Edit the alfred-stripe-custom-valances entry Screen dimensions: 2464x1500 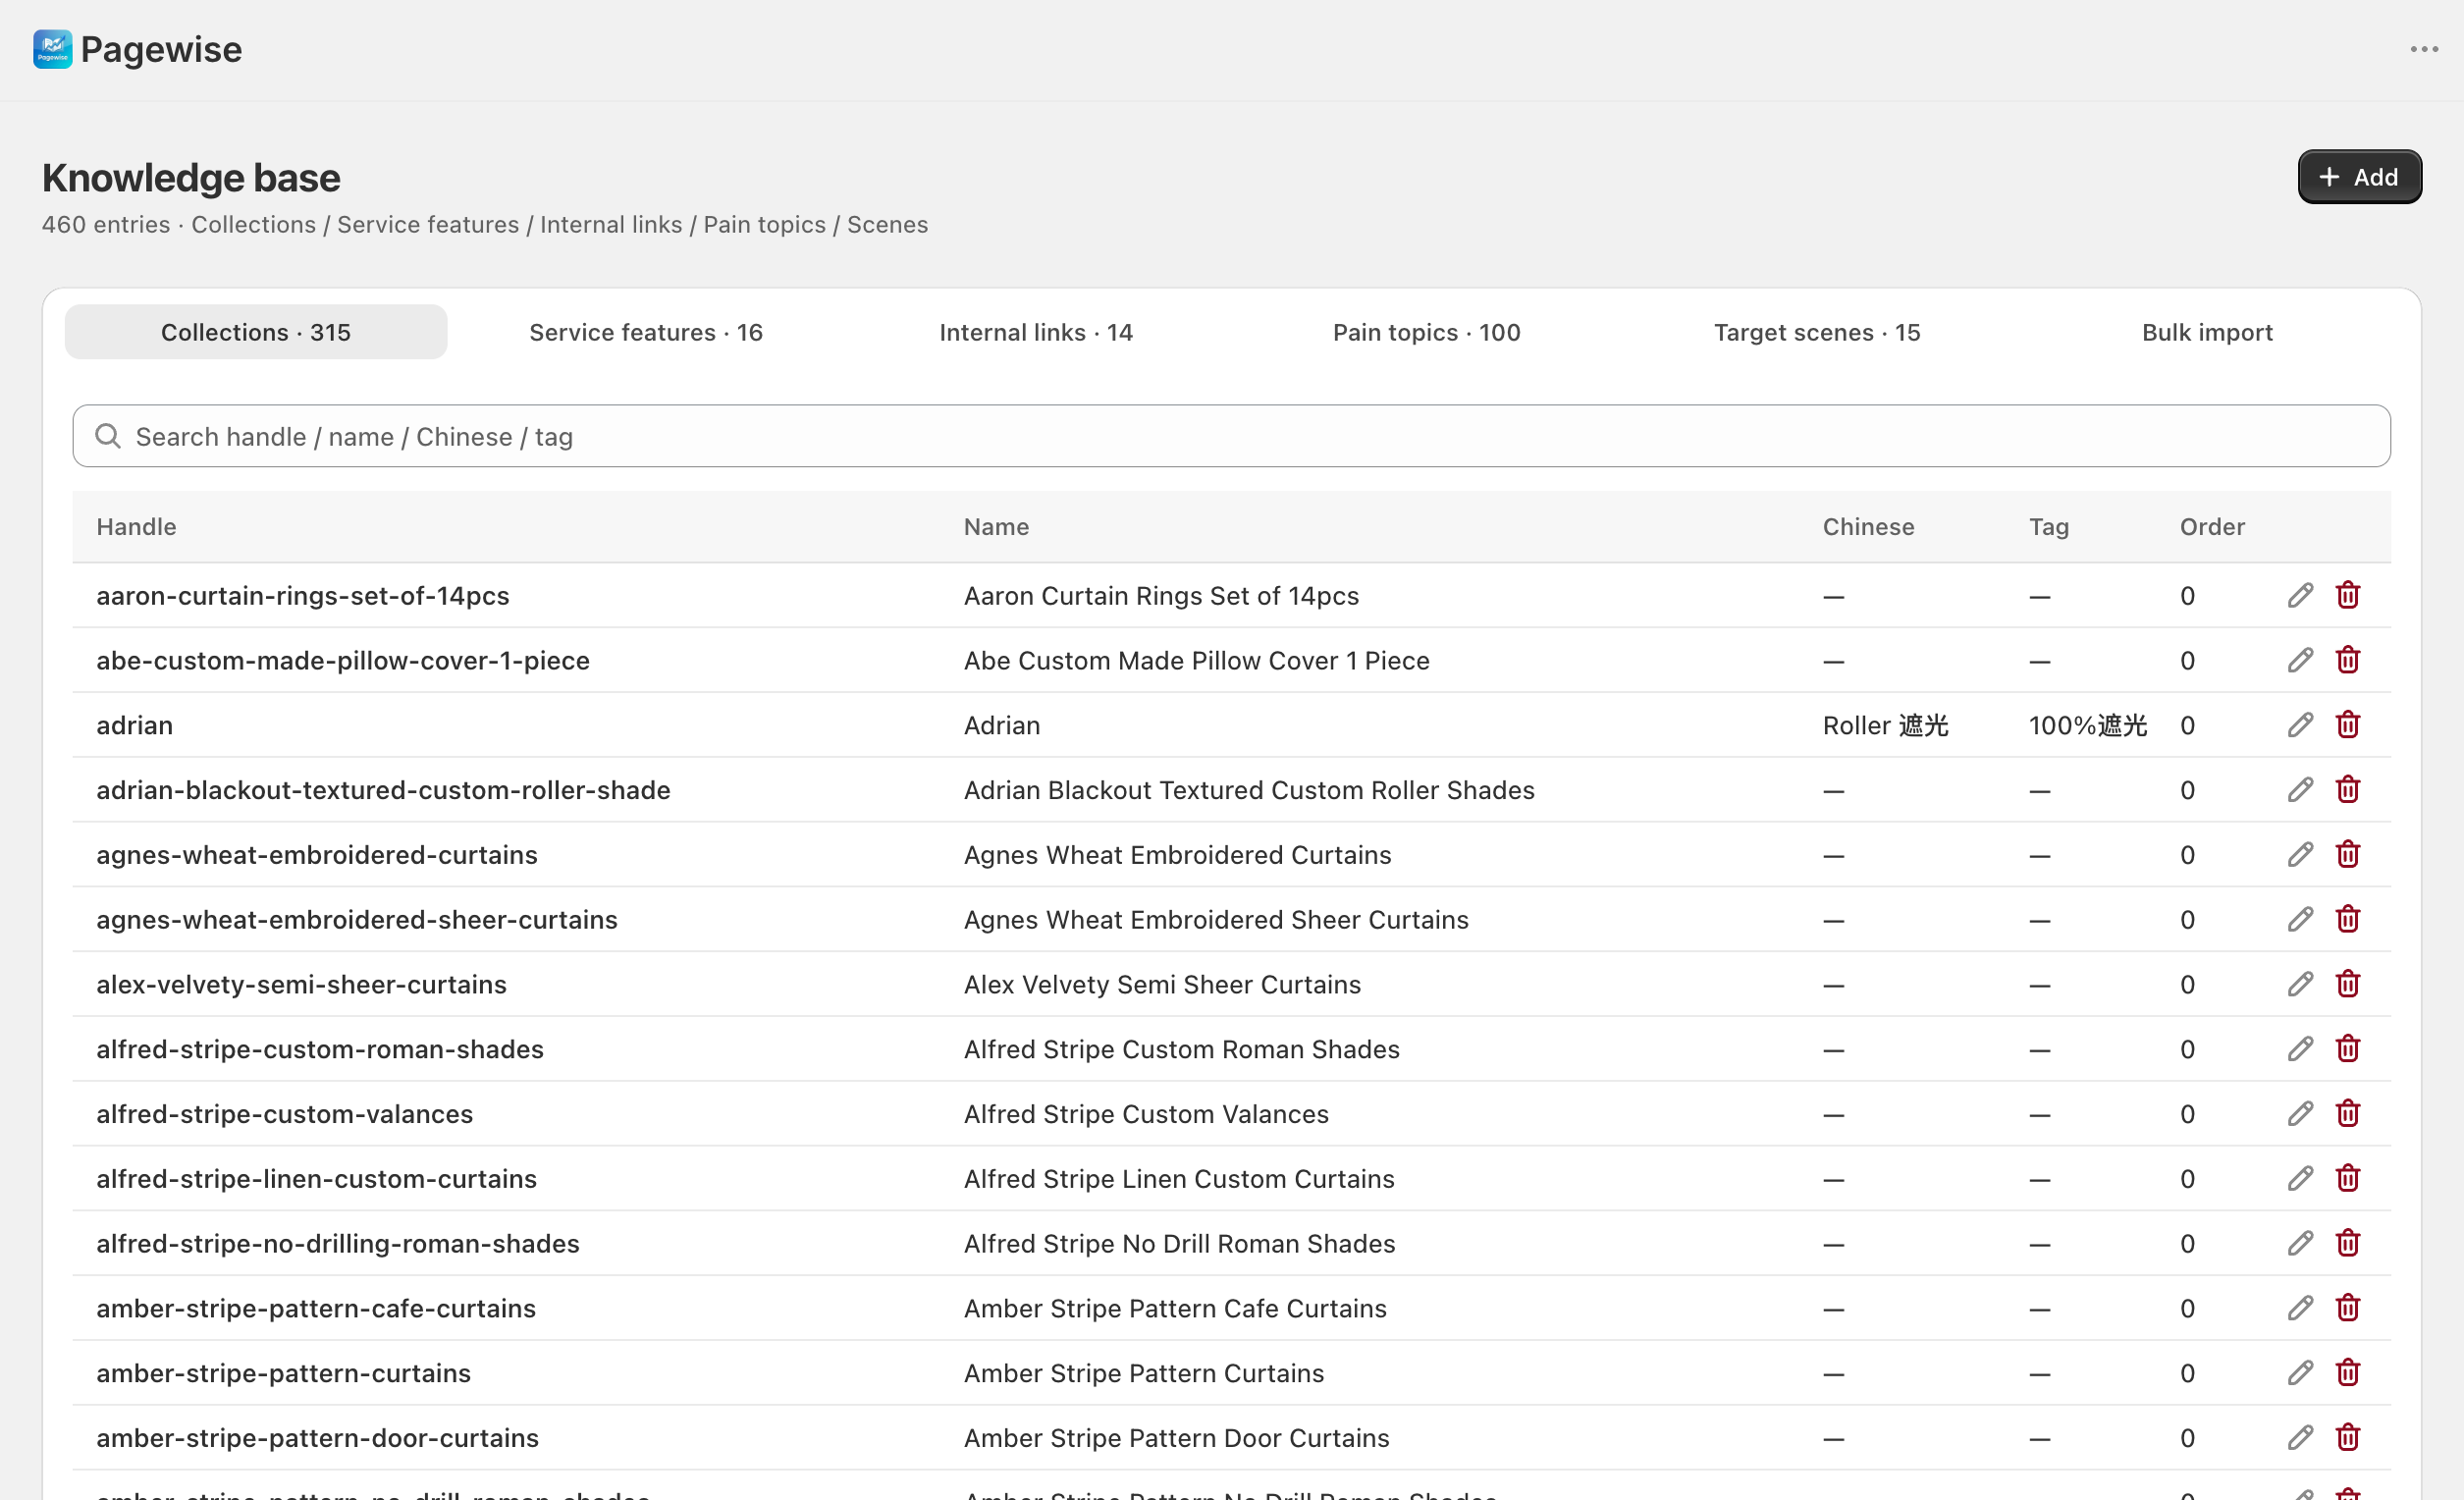pyautogui.click(x=2300, y=1114)
